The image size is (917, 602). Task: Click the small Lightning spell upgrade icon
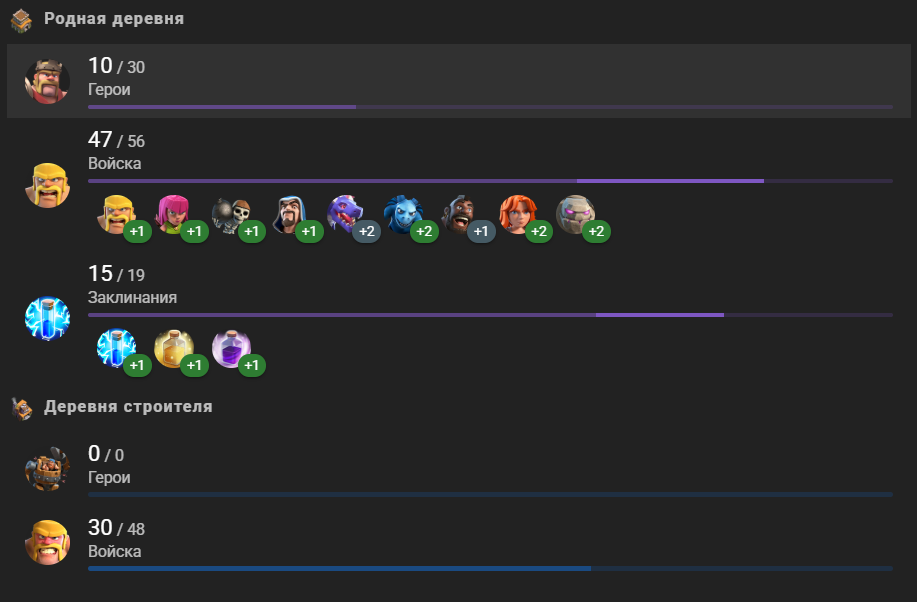pyautogui.click(x=116, y=349)
